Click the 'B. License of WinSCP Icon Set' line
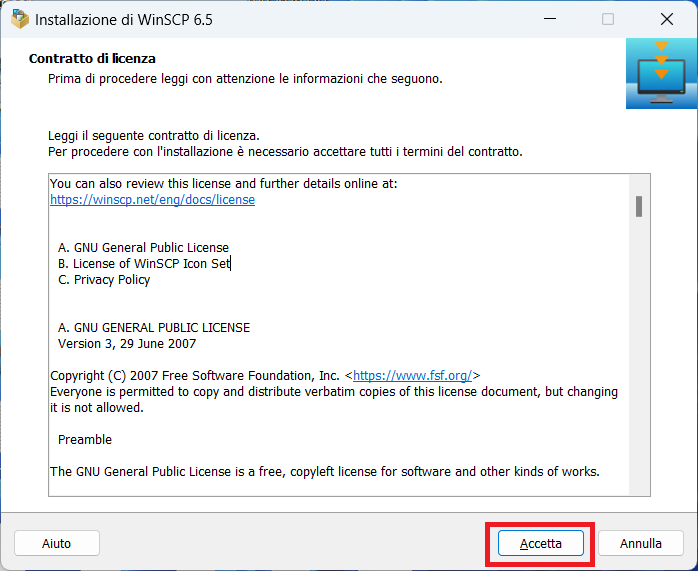The image size is (698, 571). pyautogui.click(x=144, y=264)
